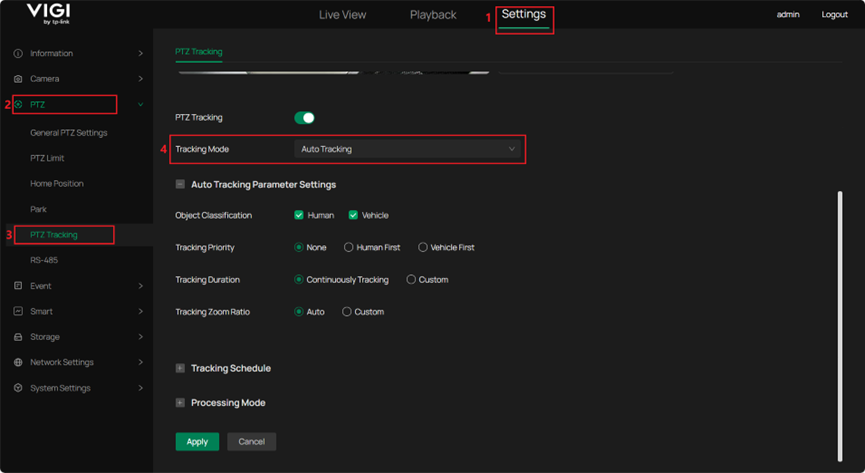Expand the Information menu chevron
Screen dimensions: 865x473
click(x=141, y=54)
